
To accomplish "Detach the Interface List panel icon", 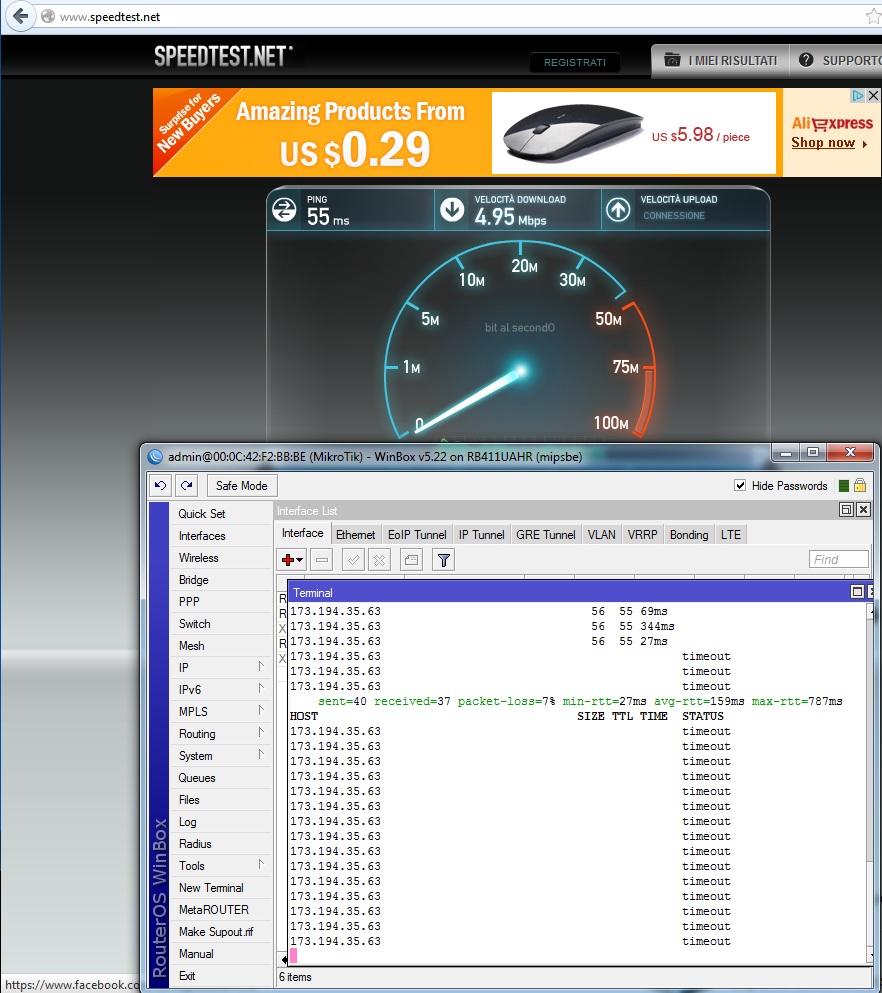I will [x=847, y=510].
